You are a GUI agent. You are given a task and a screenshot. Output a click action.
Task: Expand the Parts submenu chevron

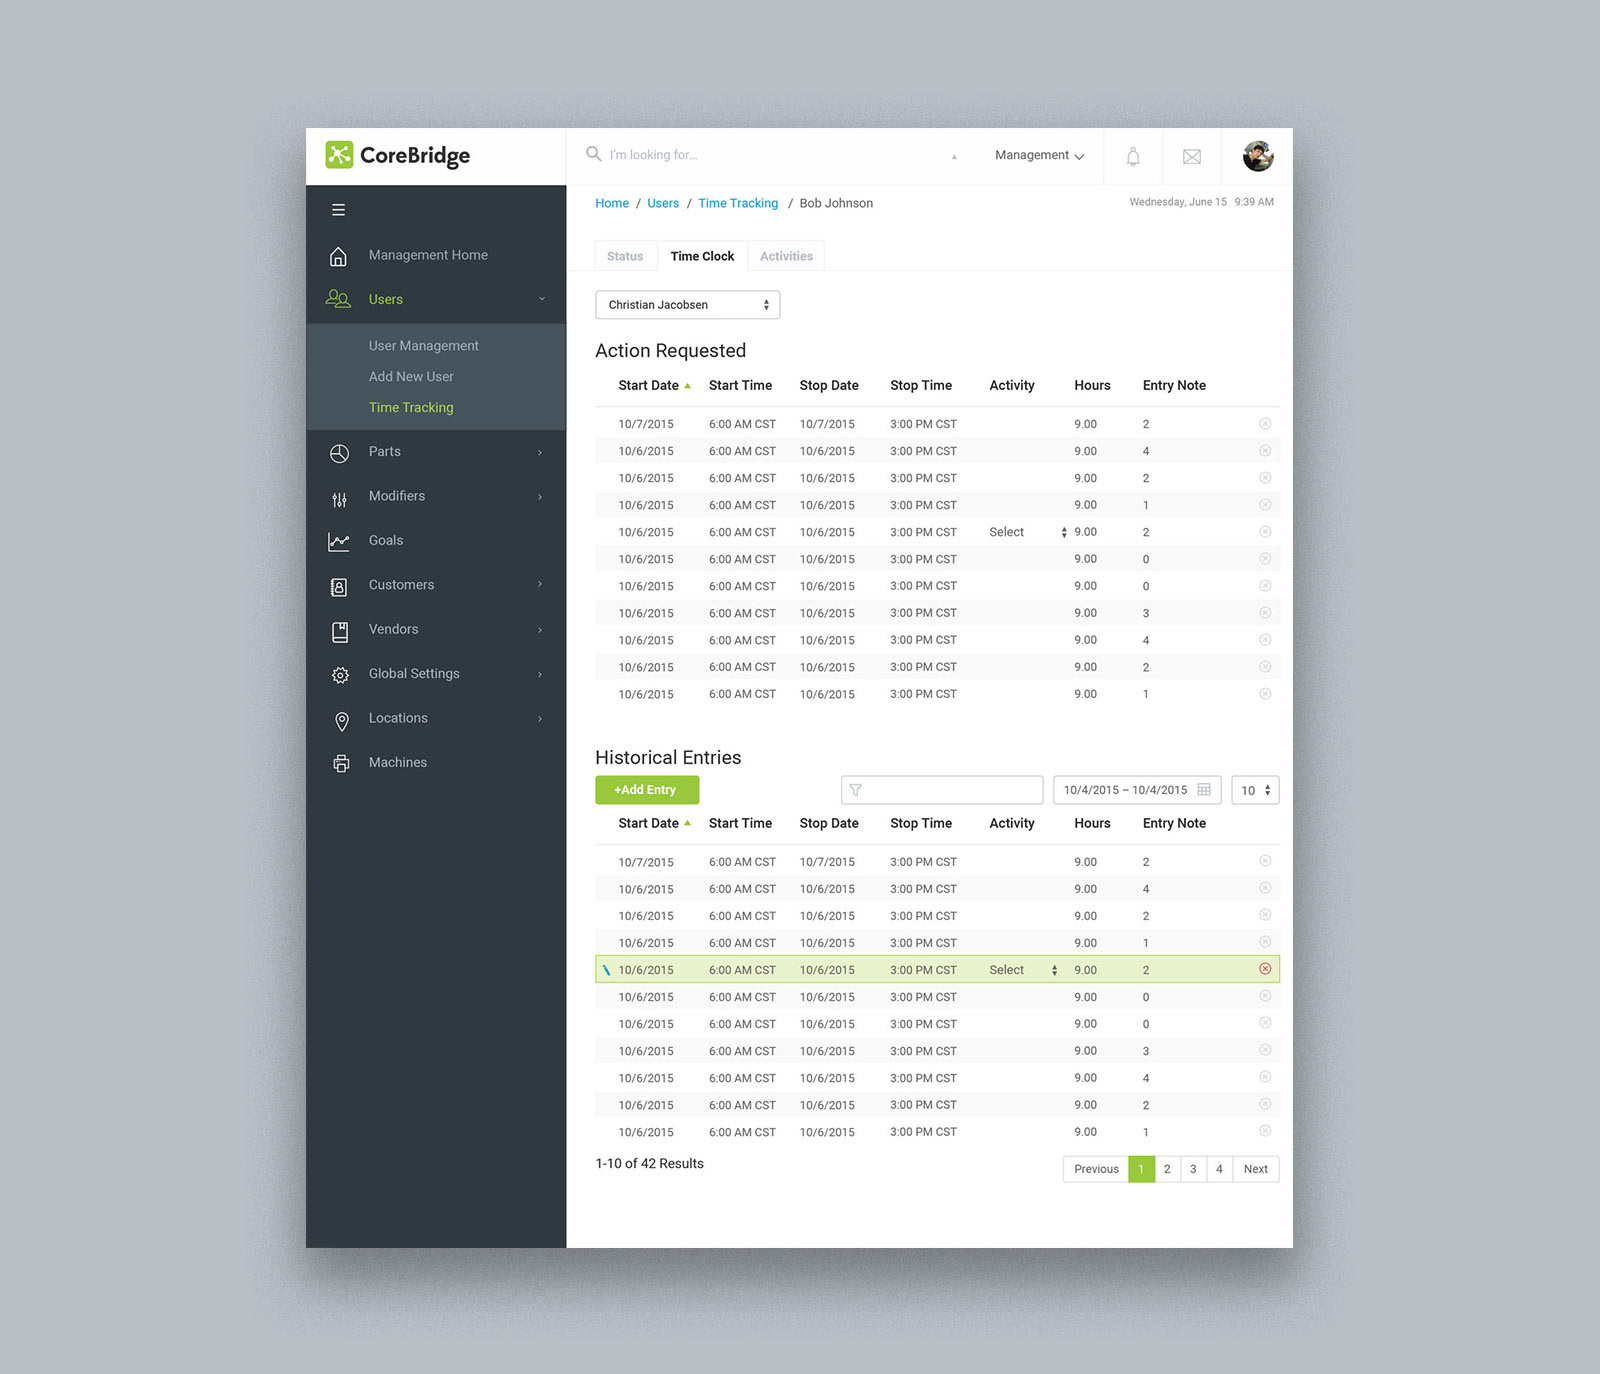click(540, 453)
